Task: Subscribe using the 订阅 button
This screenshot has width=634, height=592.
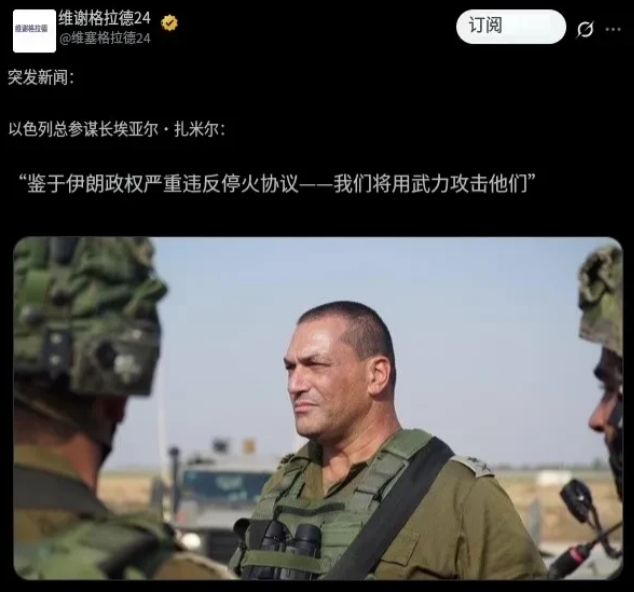Action: coord(511,27)
